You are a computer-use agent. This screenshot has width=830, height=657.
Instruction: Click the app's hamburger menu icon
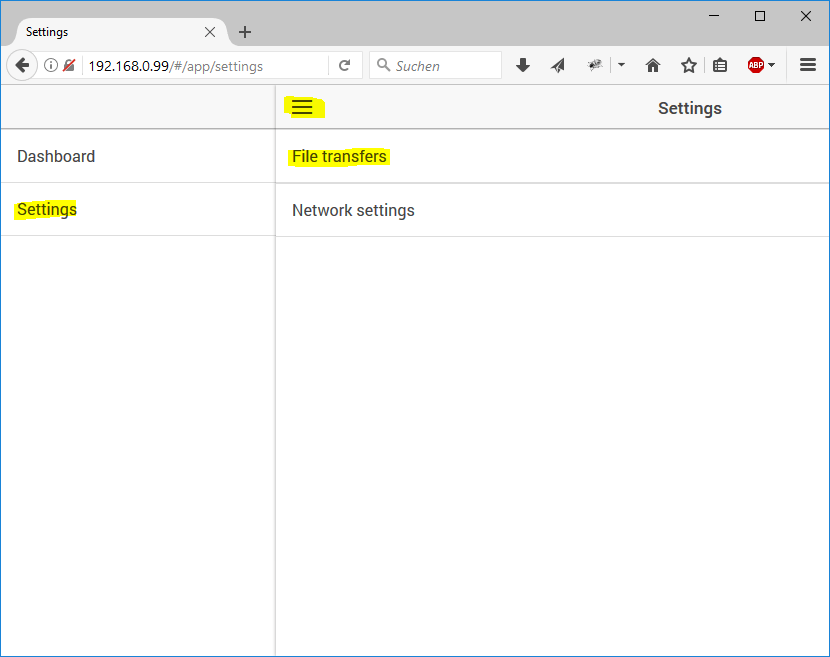point(302,108)
